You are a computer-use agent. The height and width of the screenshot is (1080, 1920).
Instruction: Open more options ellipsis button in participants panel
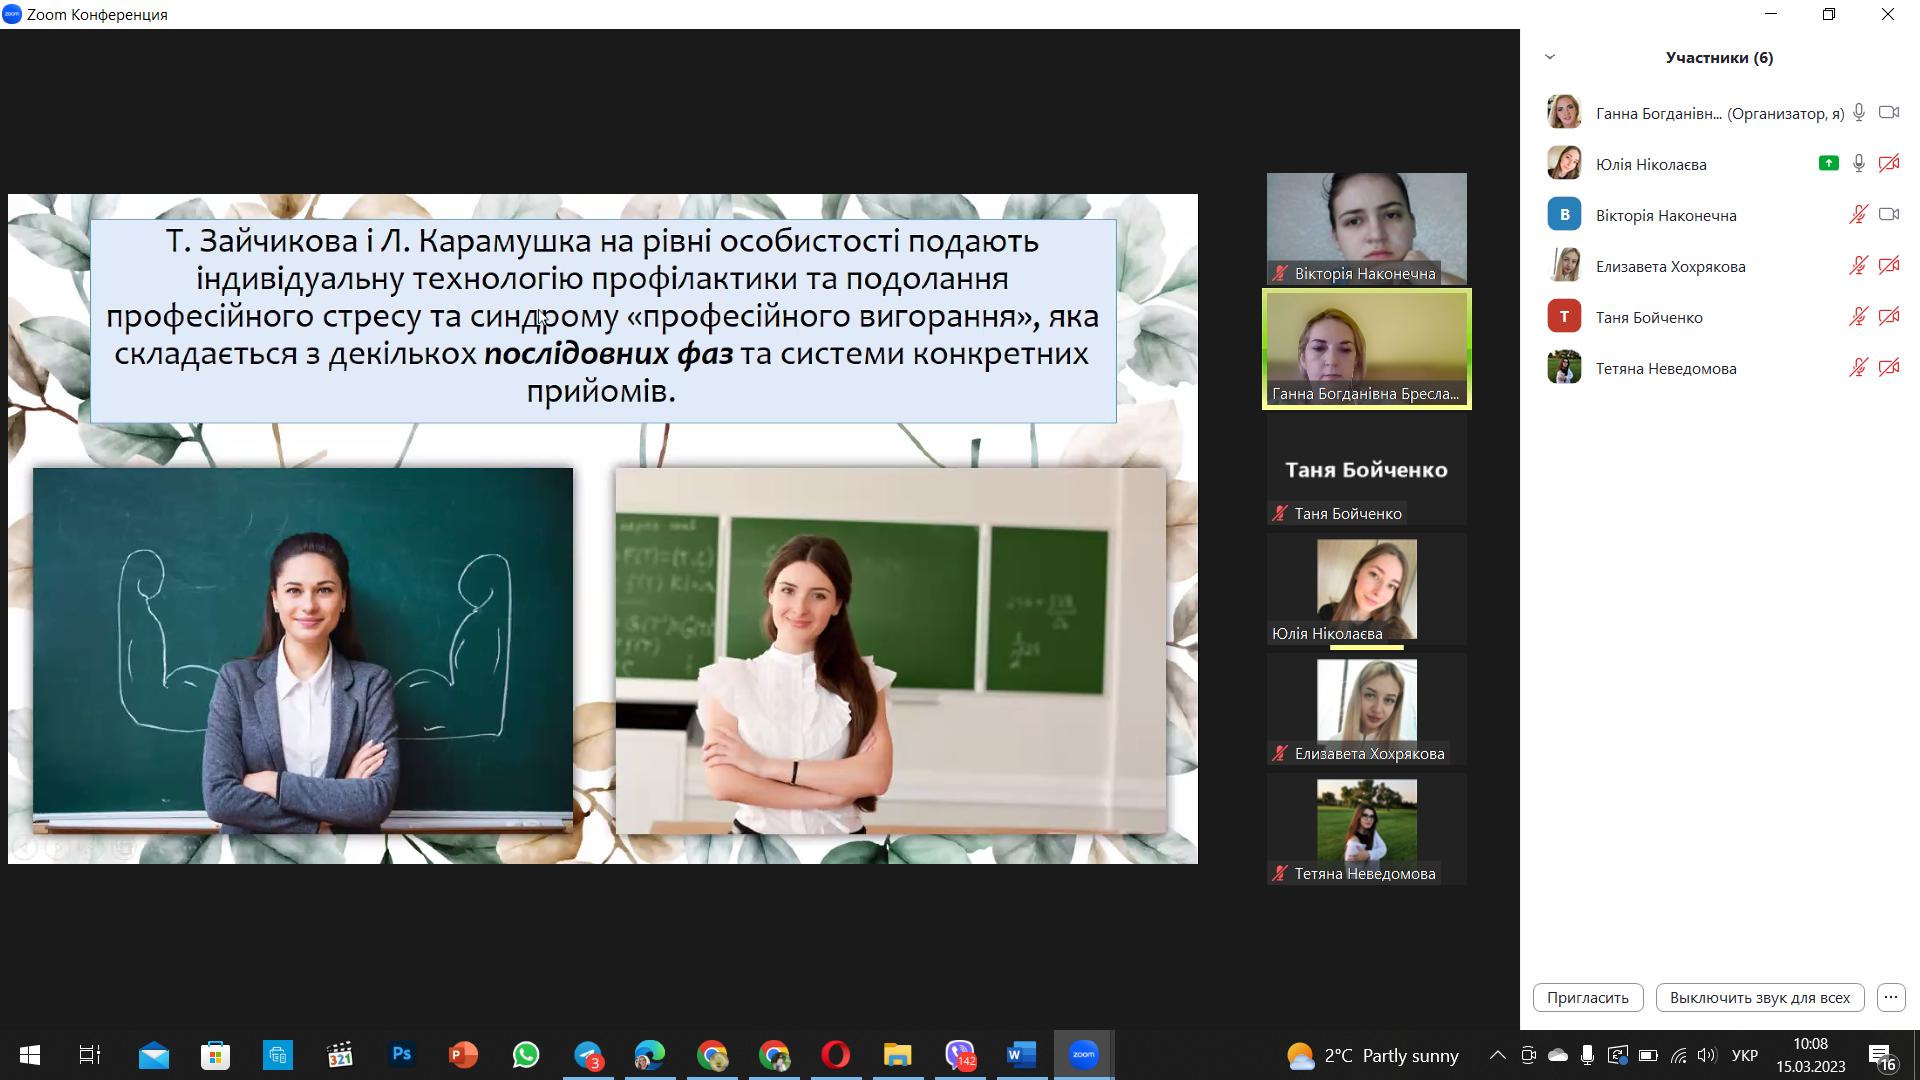coord(1890,997)
